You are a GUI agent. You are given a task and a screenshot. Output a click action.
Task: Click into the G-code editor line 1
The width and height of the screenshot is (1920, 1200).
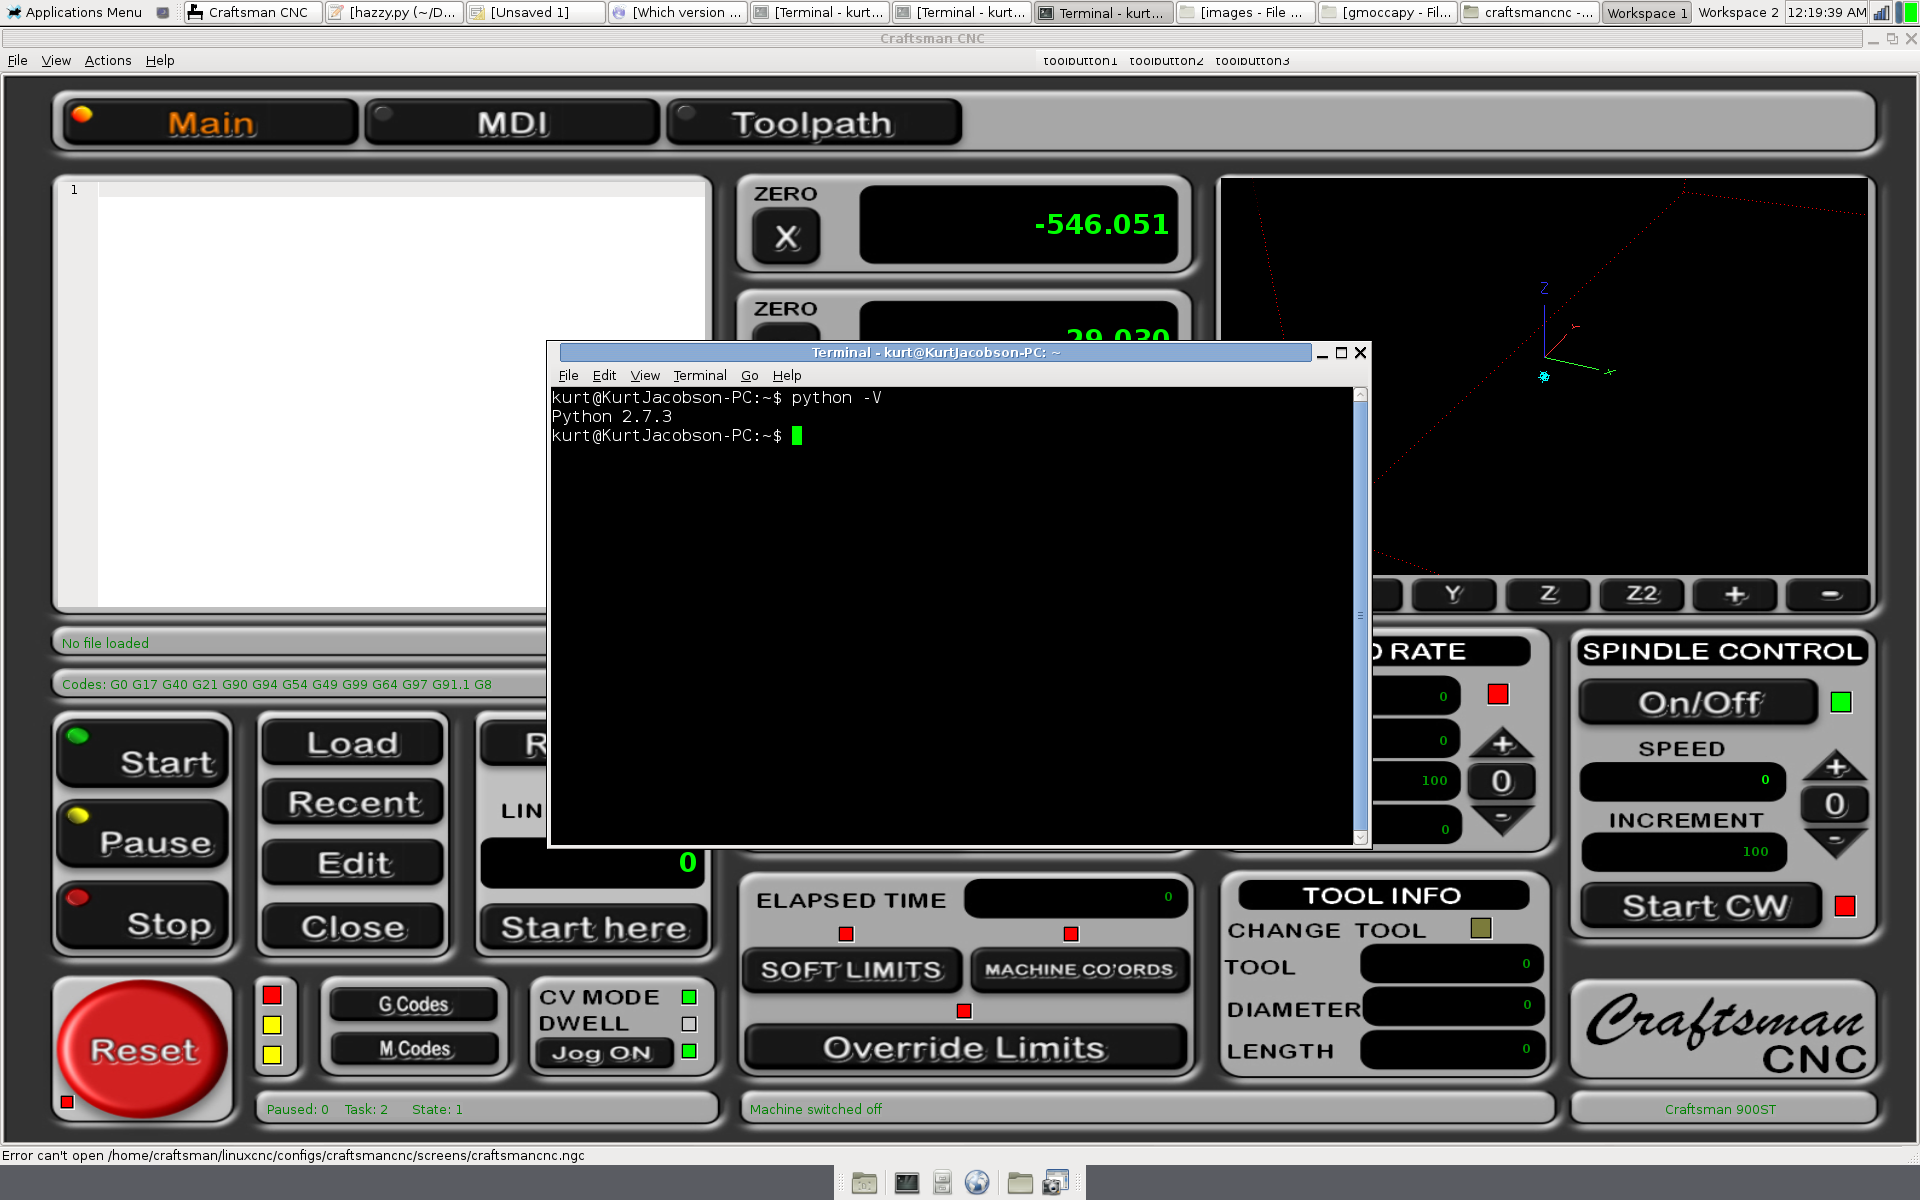click(x=402, y=189)
